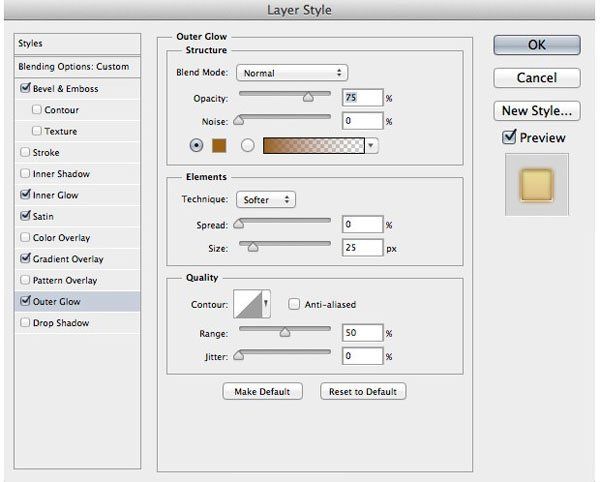Click Make Default button
The height and width of the screenshot is (482, 600).
coord(262,391)
